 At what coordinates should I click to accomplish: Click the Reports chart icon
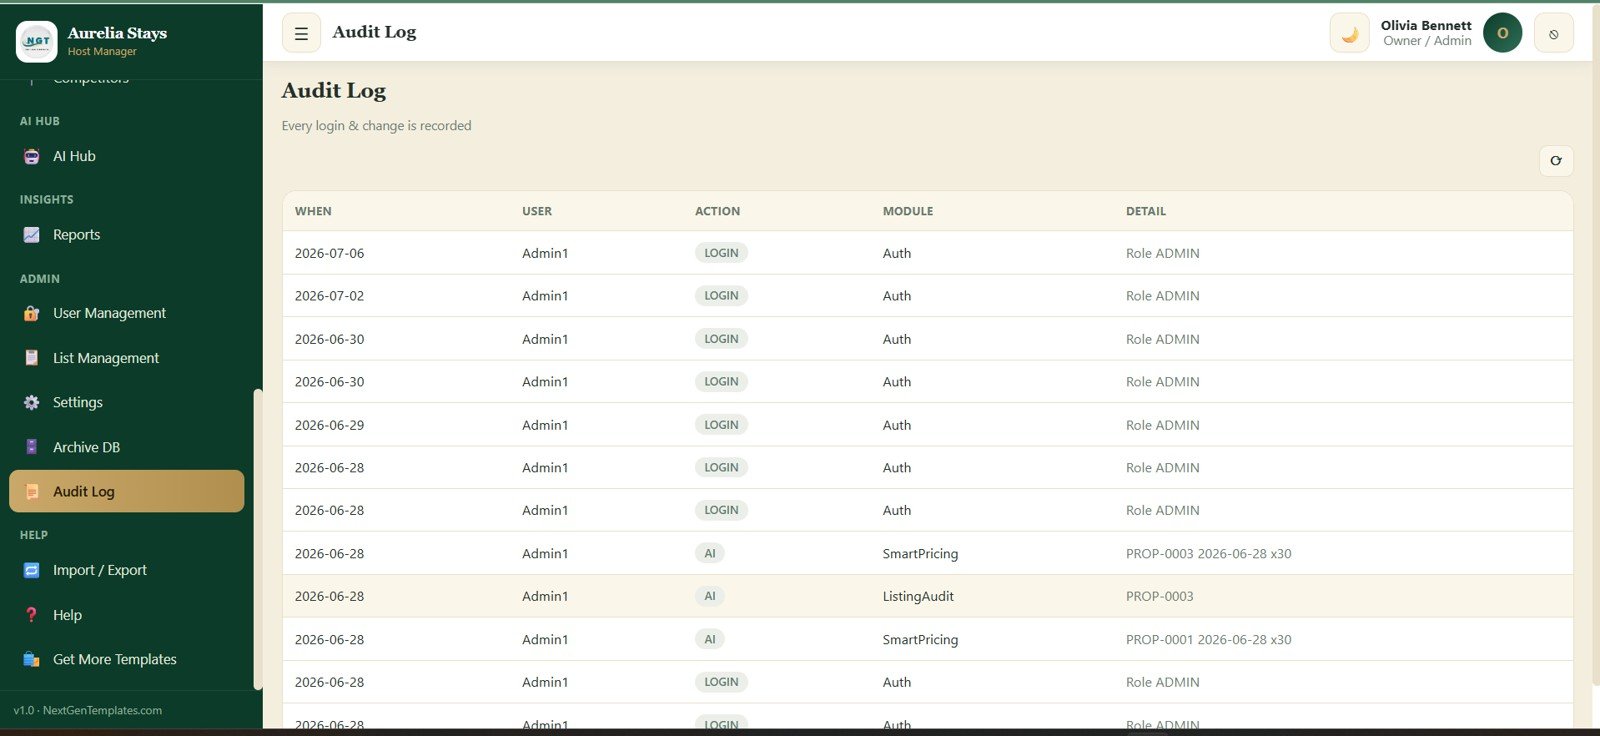[32, 235]
